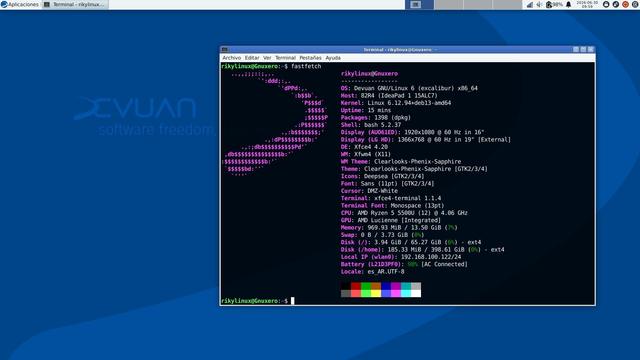Click the Font Sans (11pt) line
The width and height of the screenshot is (640, 360).
(388, 184)
